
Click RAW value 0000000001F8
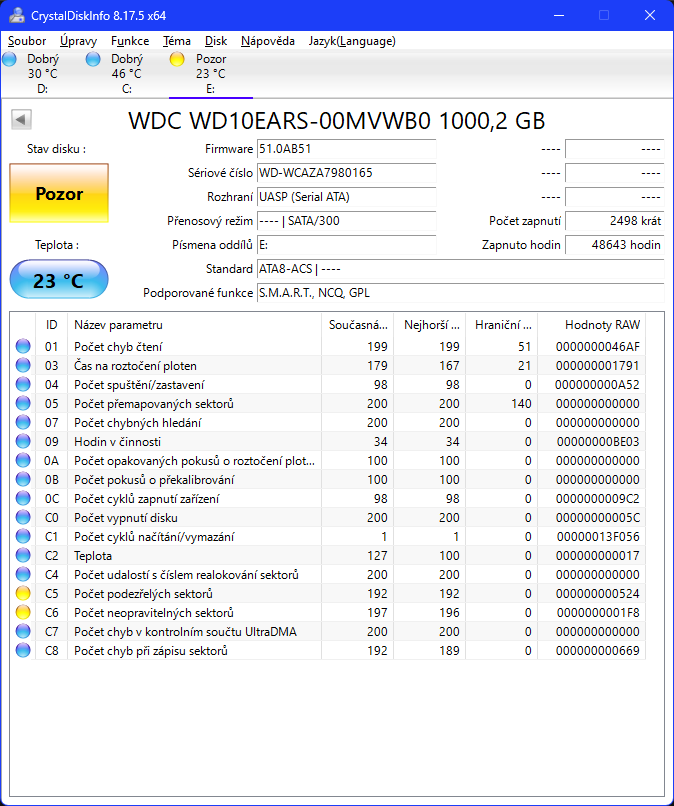coord(598,613)
